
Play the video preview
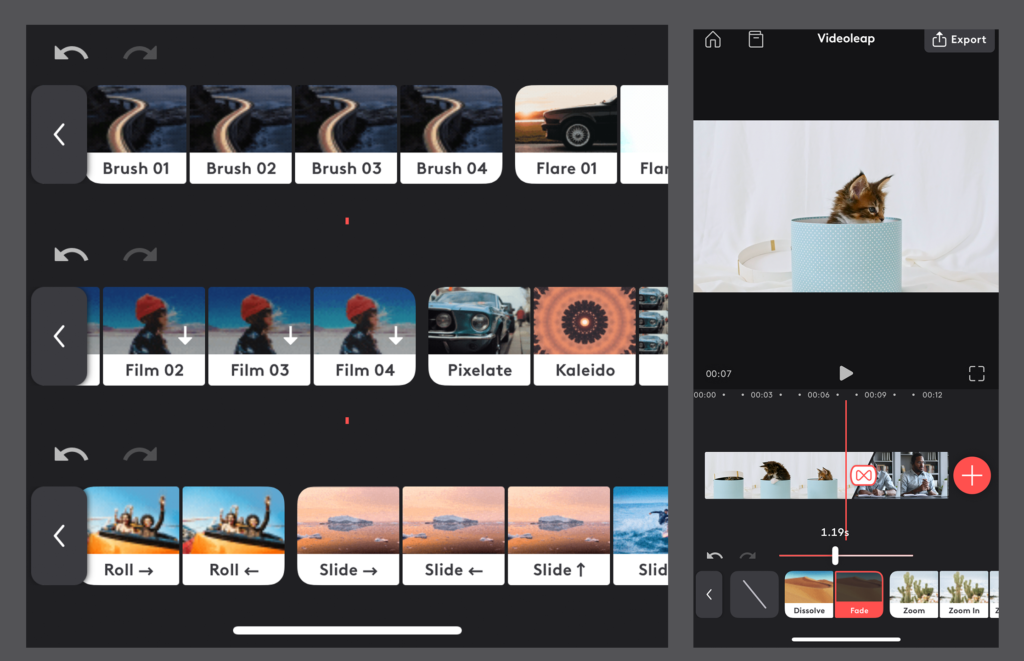click(846, 373)
